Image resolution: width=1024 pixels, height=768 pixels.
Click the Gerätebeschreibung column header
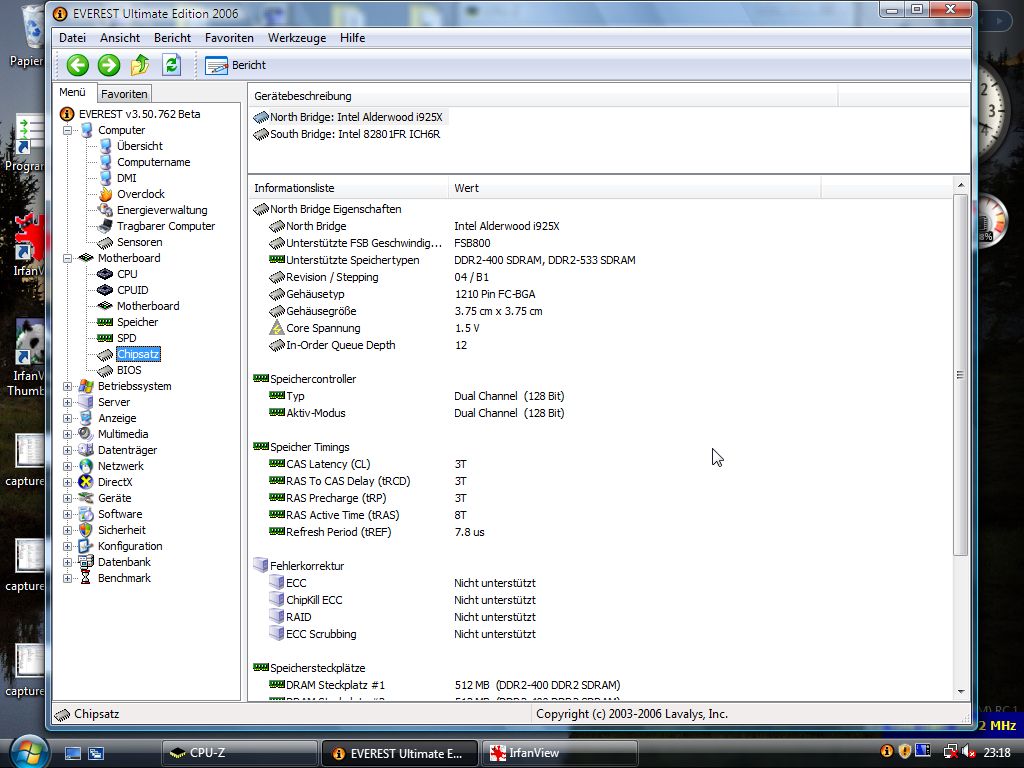pyautogui.click(x=543, y=97)
